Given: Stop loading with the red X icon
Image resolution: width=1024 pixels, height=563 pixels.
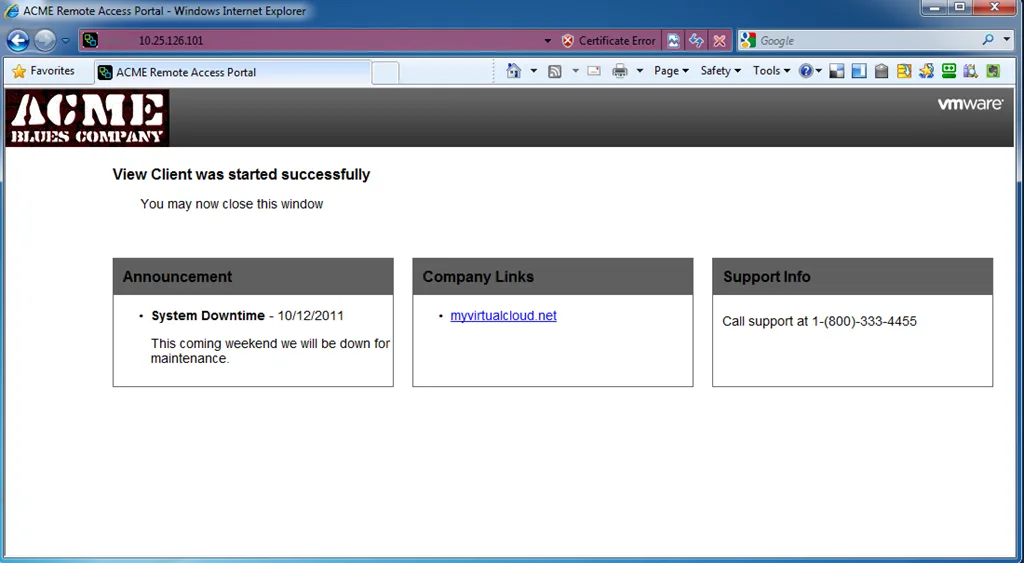Looking at the screenshot, I should pos(719,40).
